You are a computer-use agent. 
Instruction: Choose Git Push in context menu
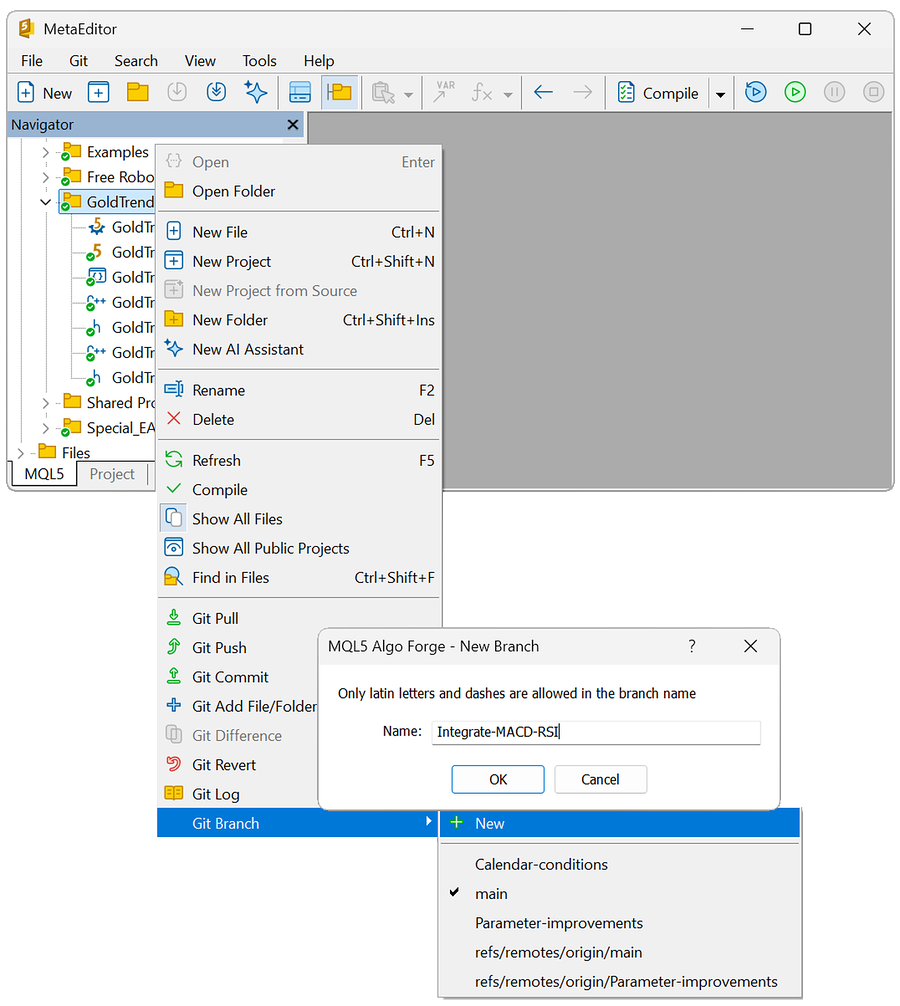click(x=239, y=648)
